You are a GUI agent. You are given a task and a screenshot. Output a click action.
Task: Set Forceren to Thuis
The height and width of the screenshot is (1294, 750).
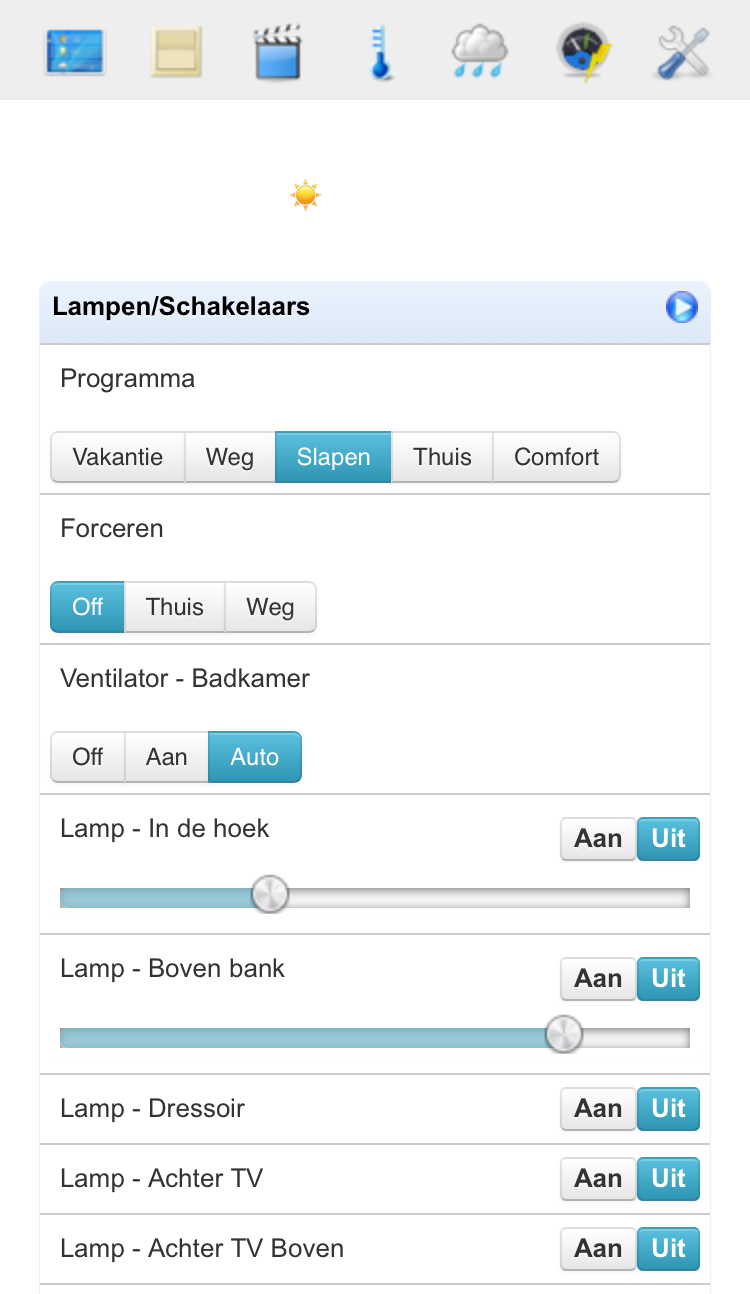(x=174, y=607)
